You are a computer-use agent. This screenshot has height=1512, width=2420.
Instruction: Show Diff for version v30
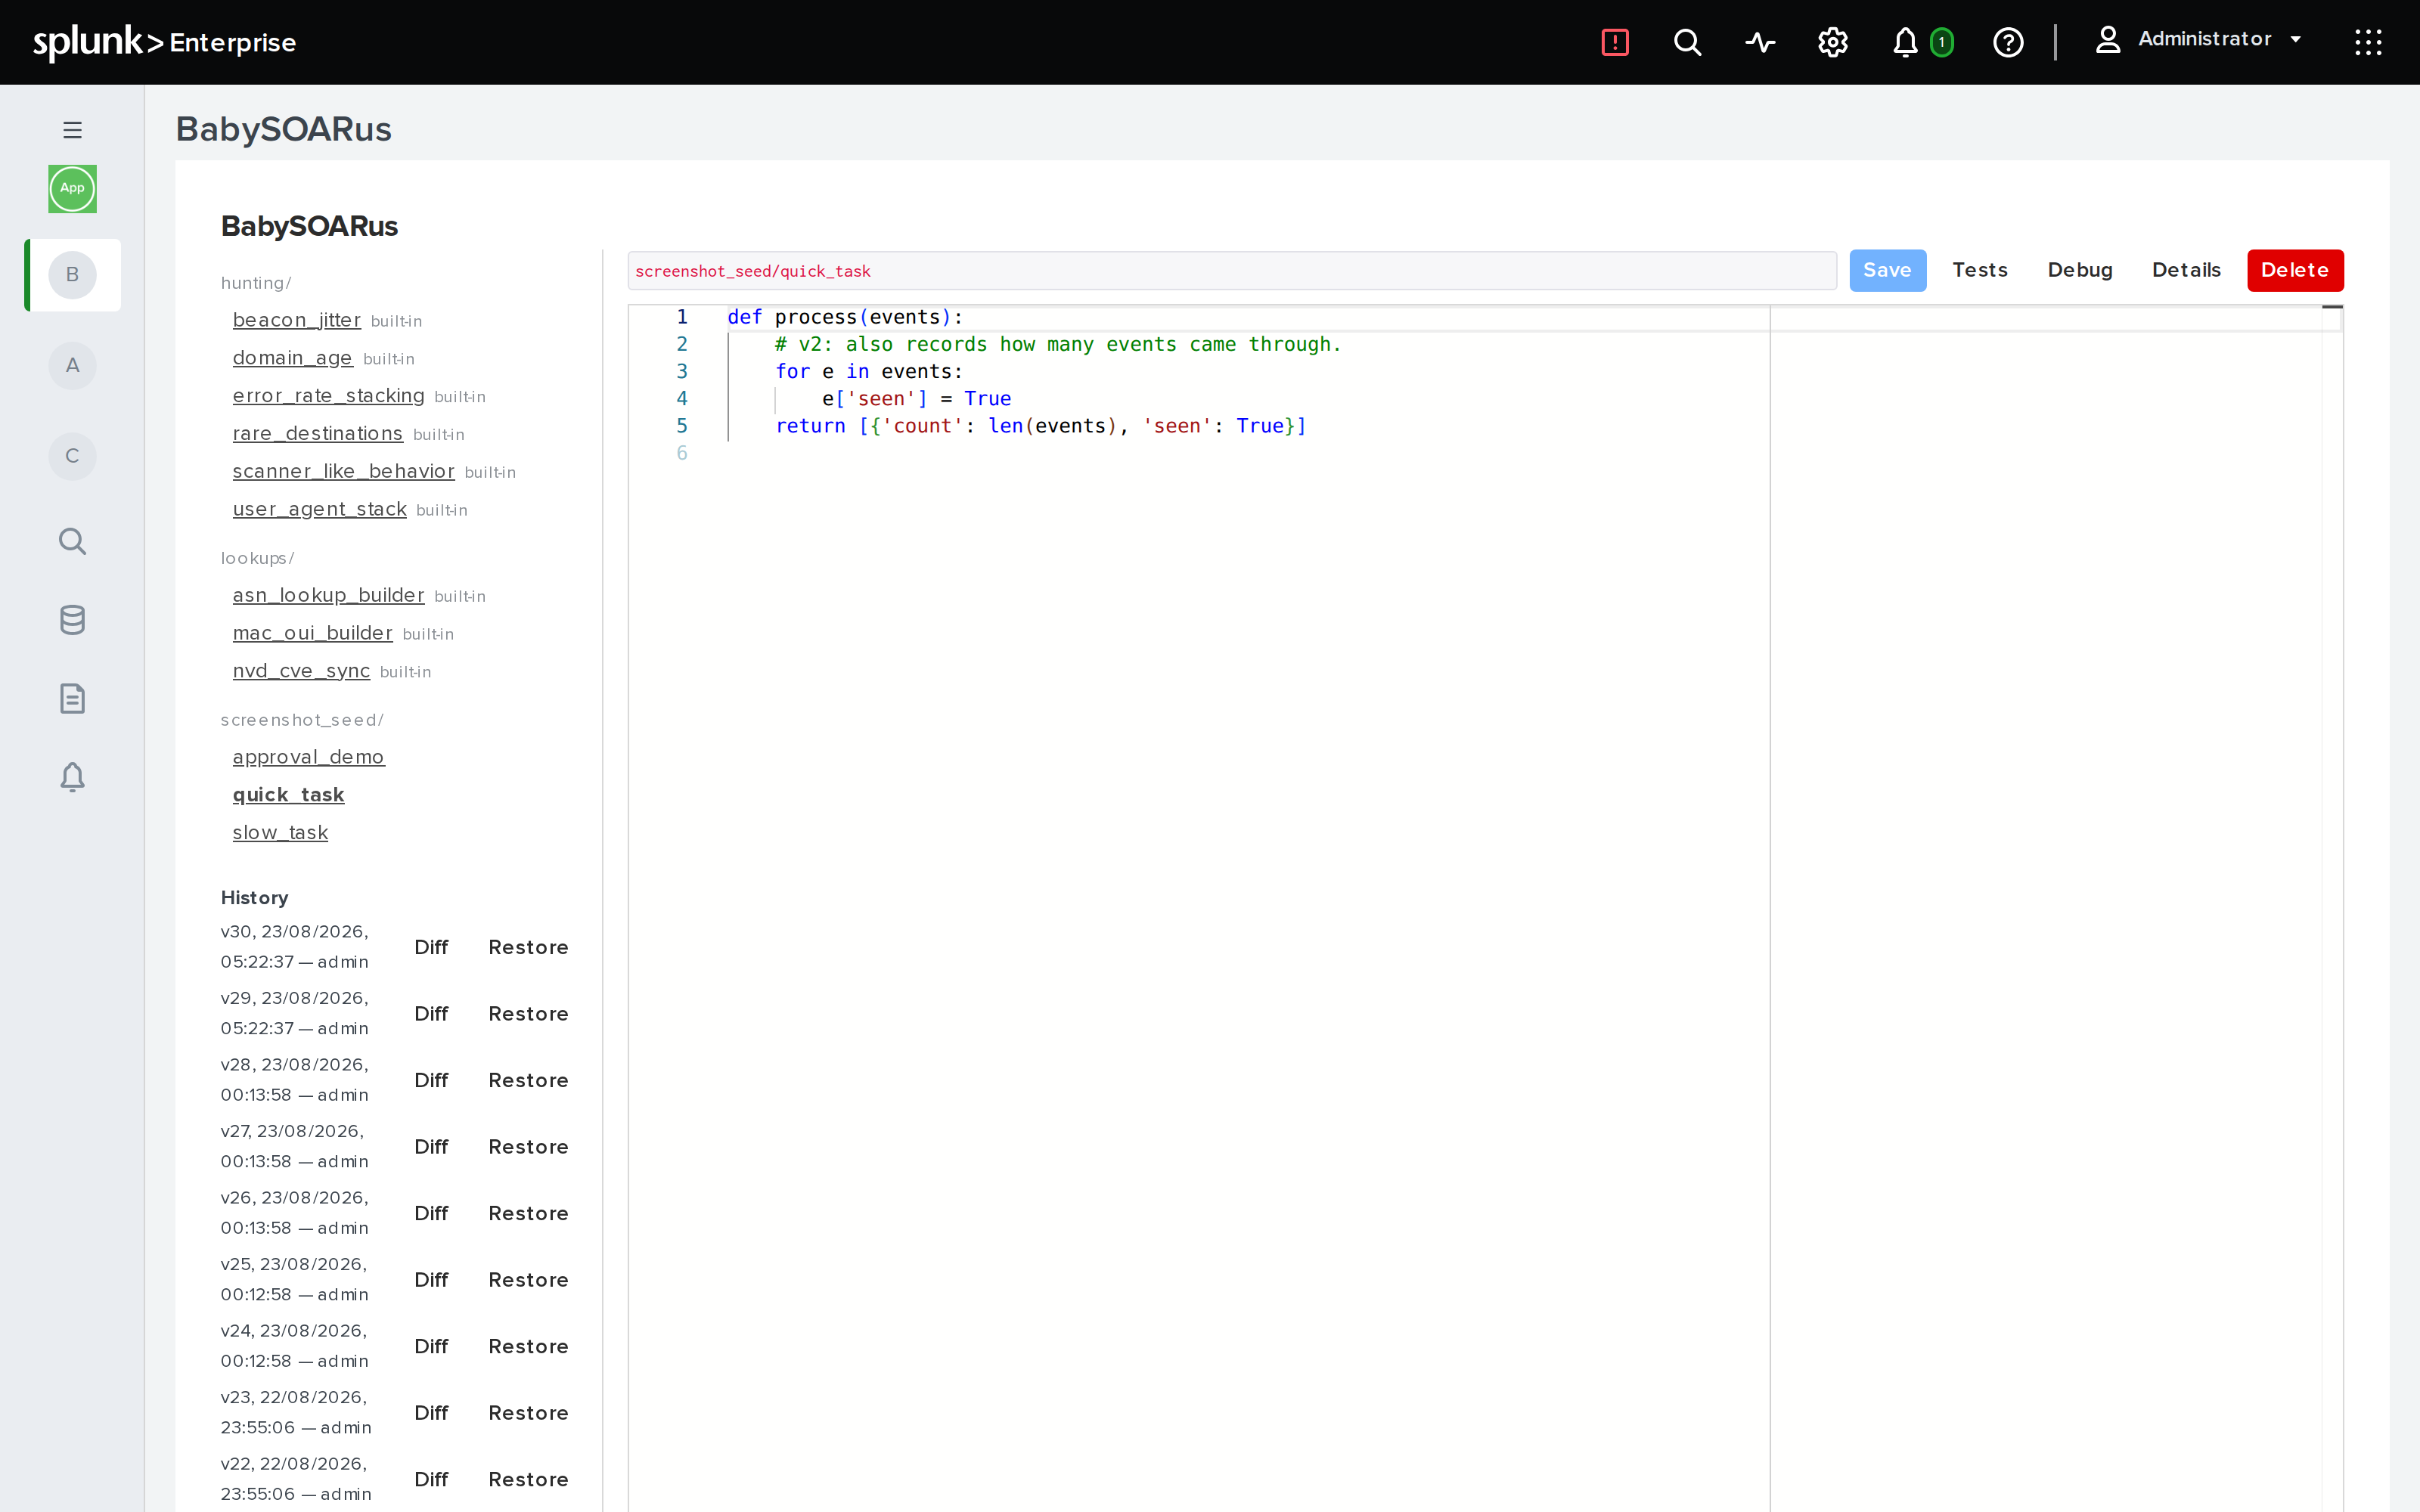pos(431,947)
